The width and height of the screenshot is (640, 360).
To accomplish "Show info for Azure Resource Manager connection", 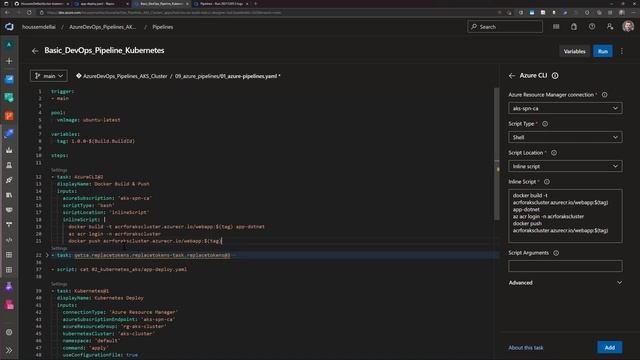I will click(x=604, y=95).
